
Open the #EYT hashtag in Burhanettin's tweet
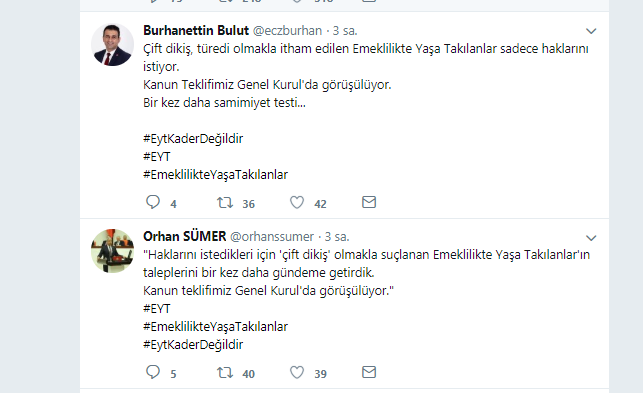[x=157, y=157]
